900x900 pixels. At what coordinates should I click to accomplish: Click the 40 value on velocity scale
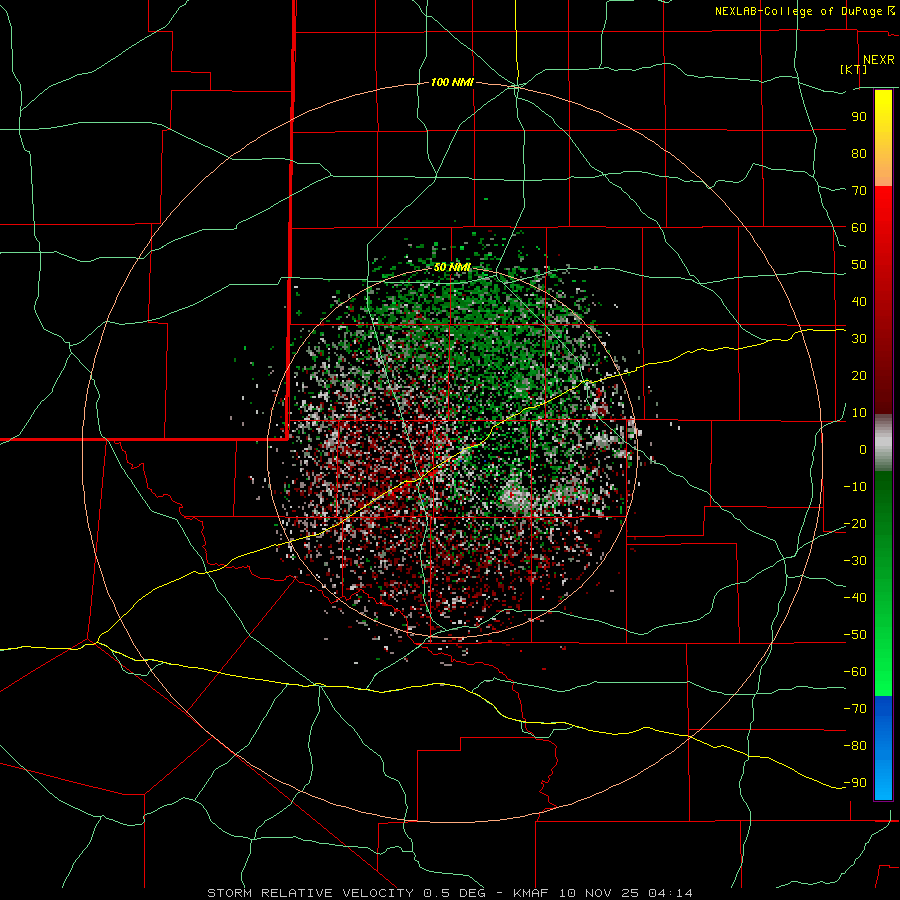click(x=859, y=301)
